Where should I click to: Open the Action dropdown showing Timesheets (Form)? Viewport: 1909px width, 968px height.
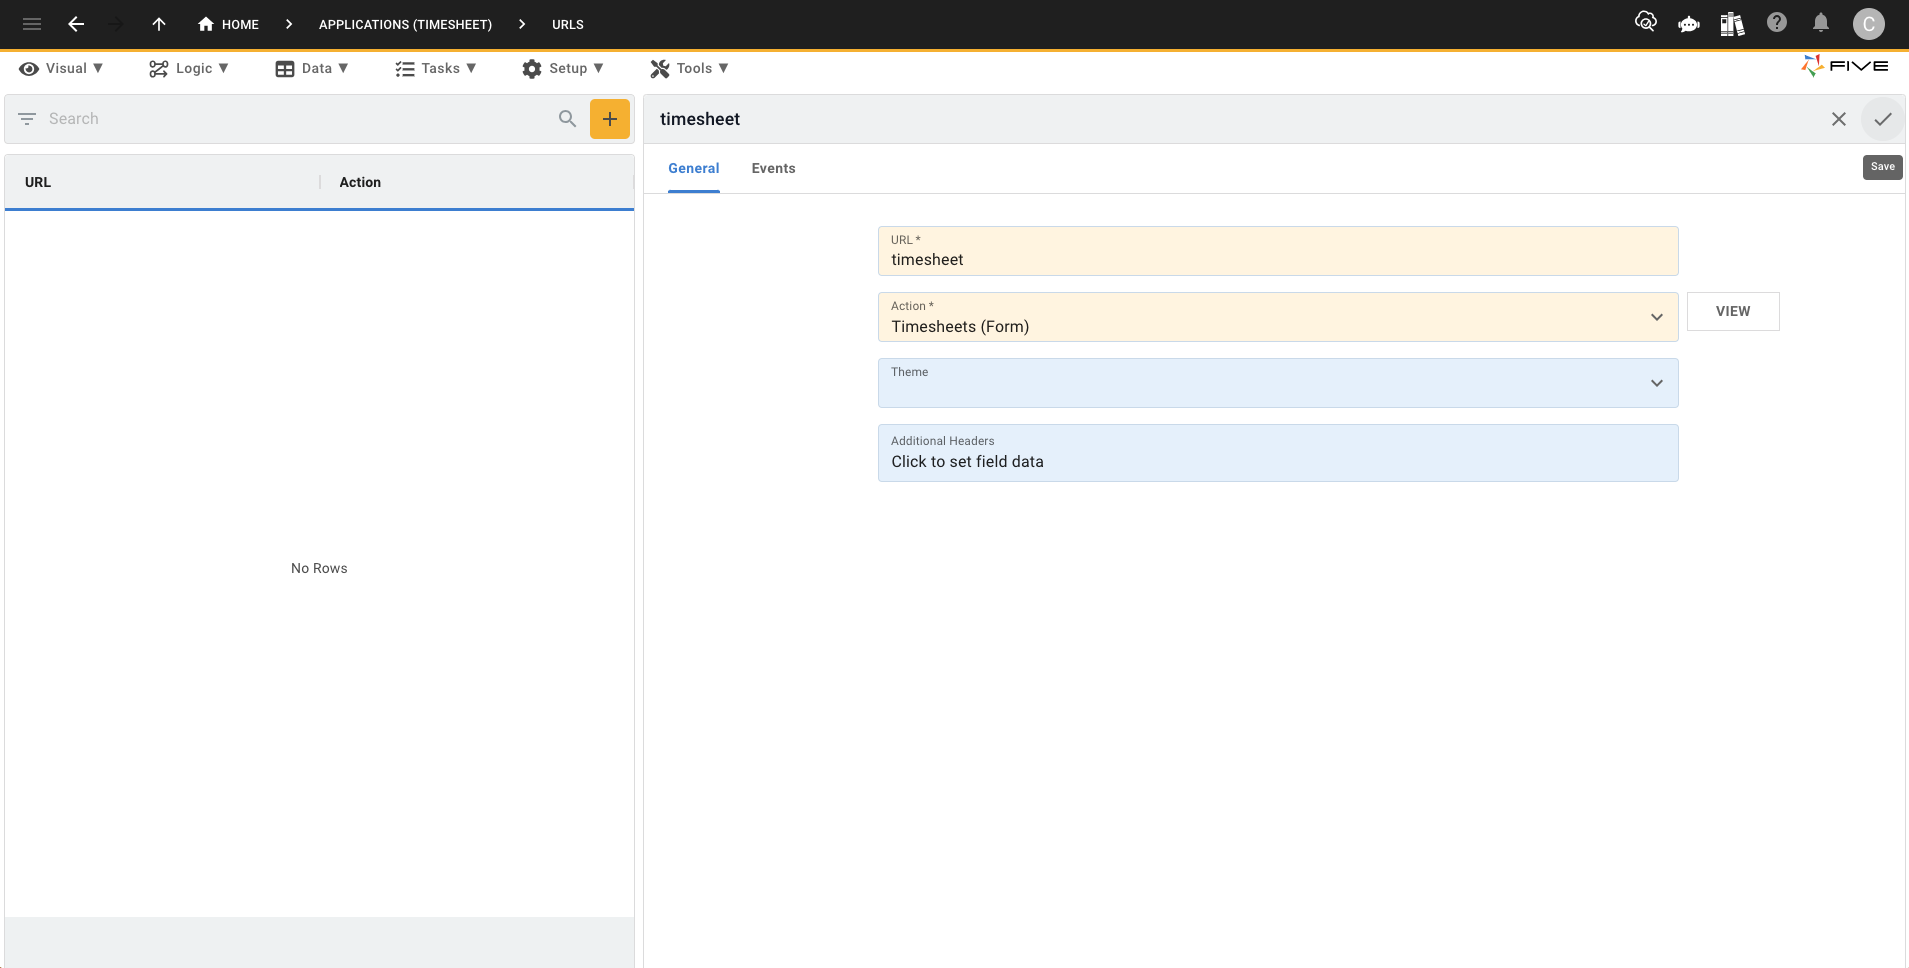point(1657,317)
